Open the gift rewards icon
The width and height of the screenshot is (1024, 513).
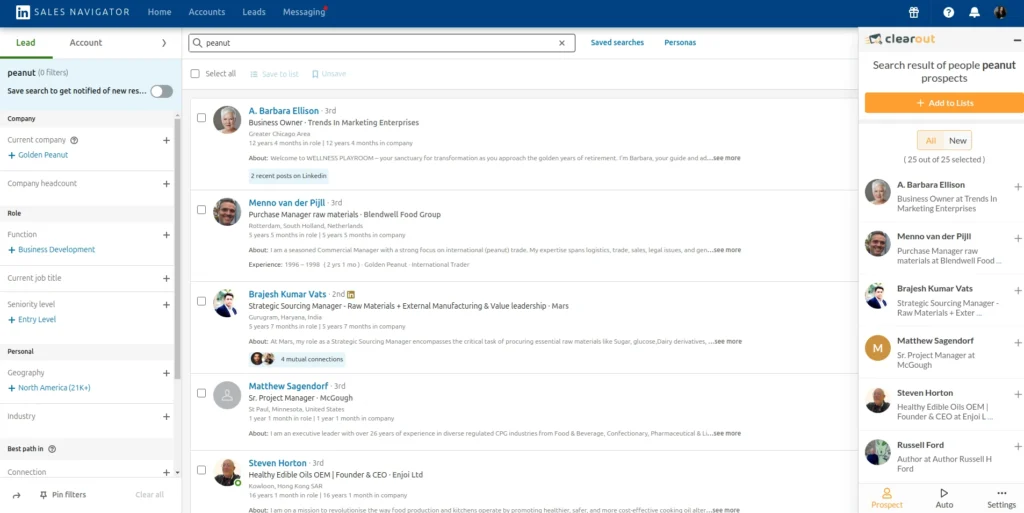914,12
